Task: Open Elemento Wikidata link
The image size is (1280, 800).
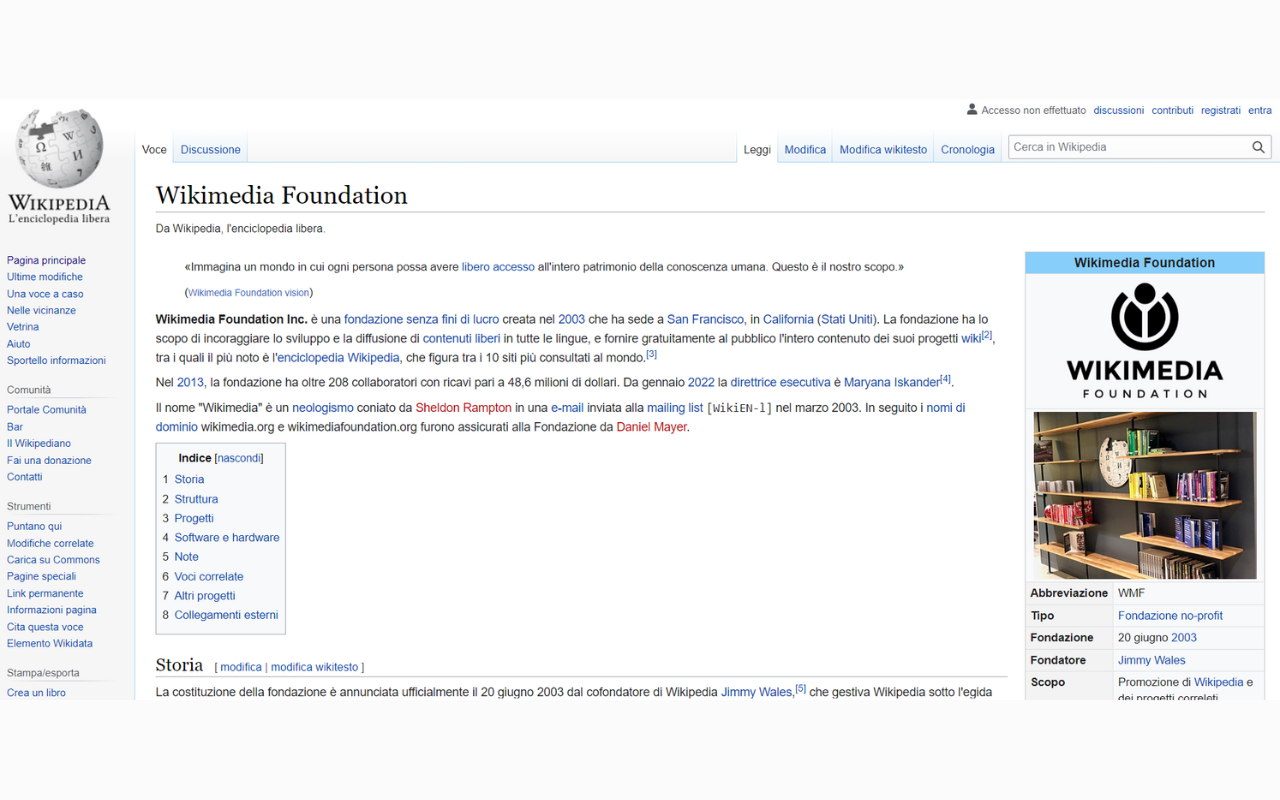Action: (x=50, y=643)
